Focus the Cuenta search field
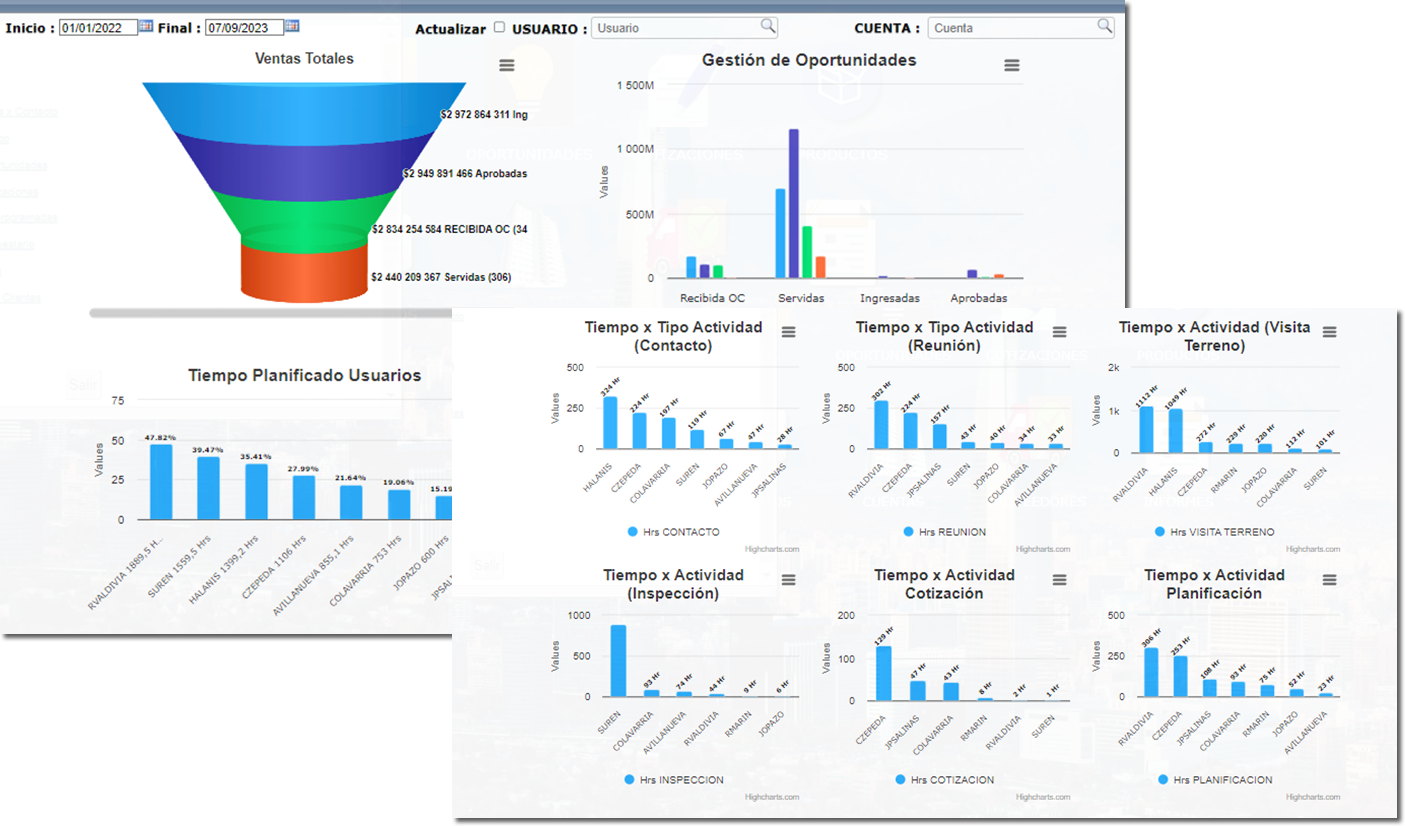1405x826 pixels. coord(1021,28)
